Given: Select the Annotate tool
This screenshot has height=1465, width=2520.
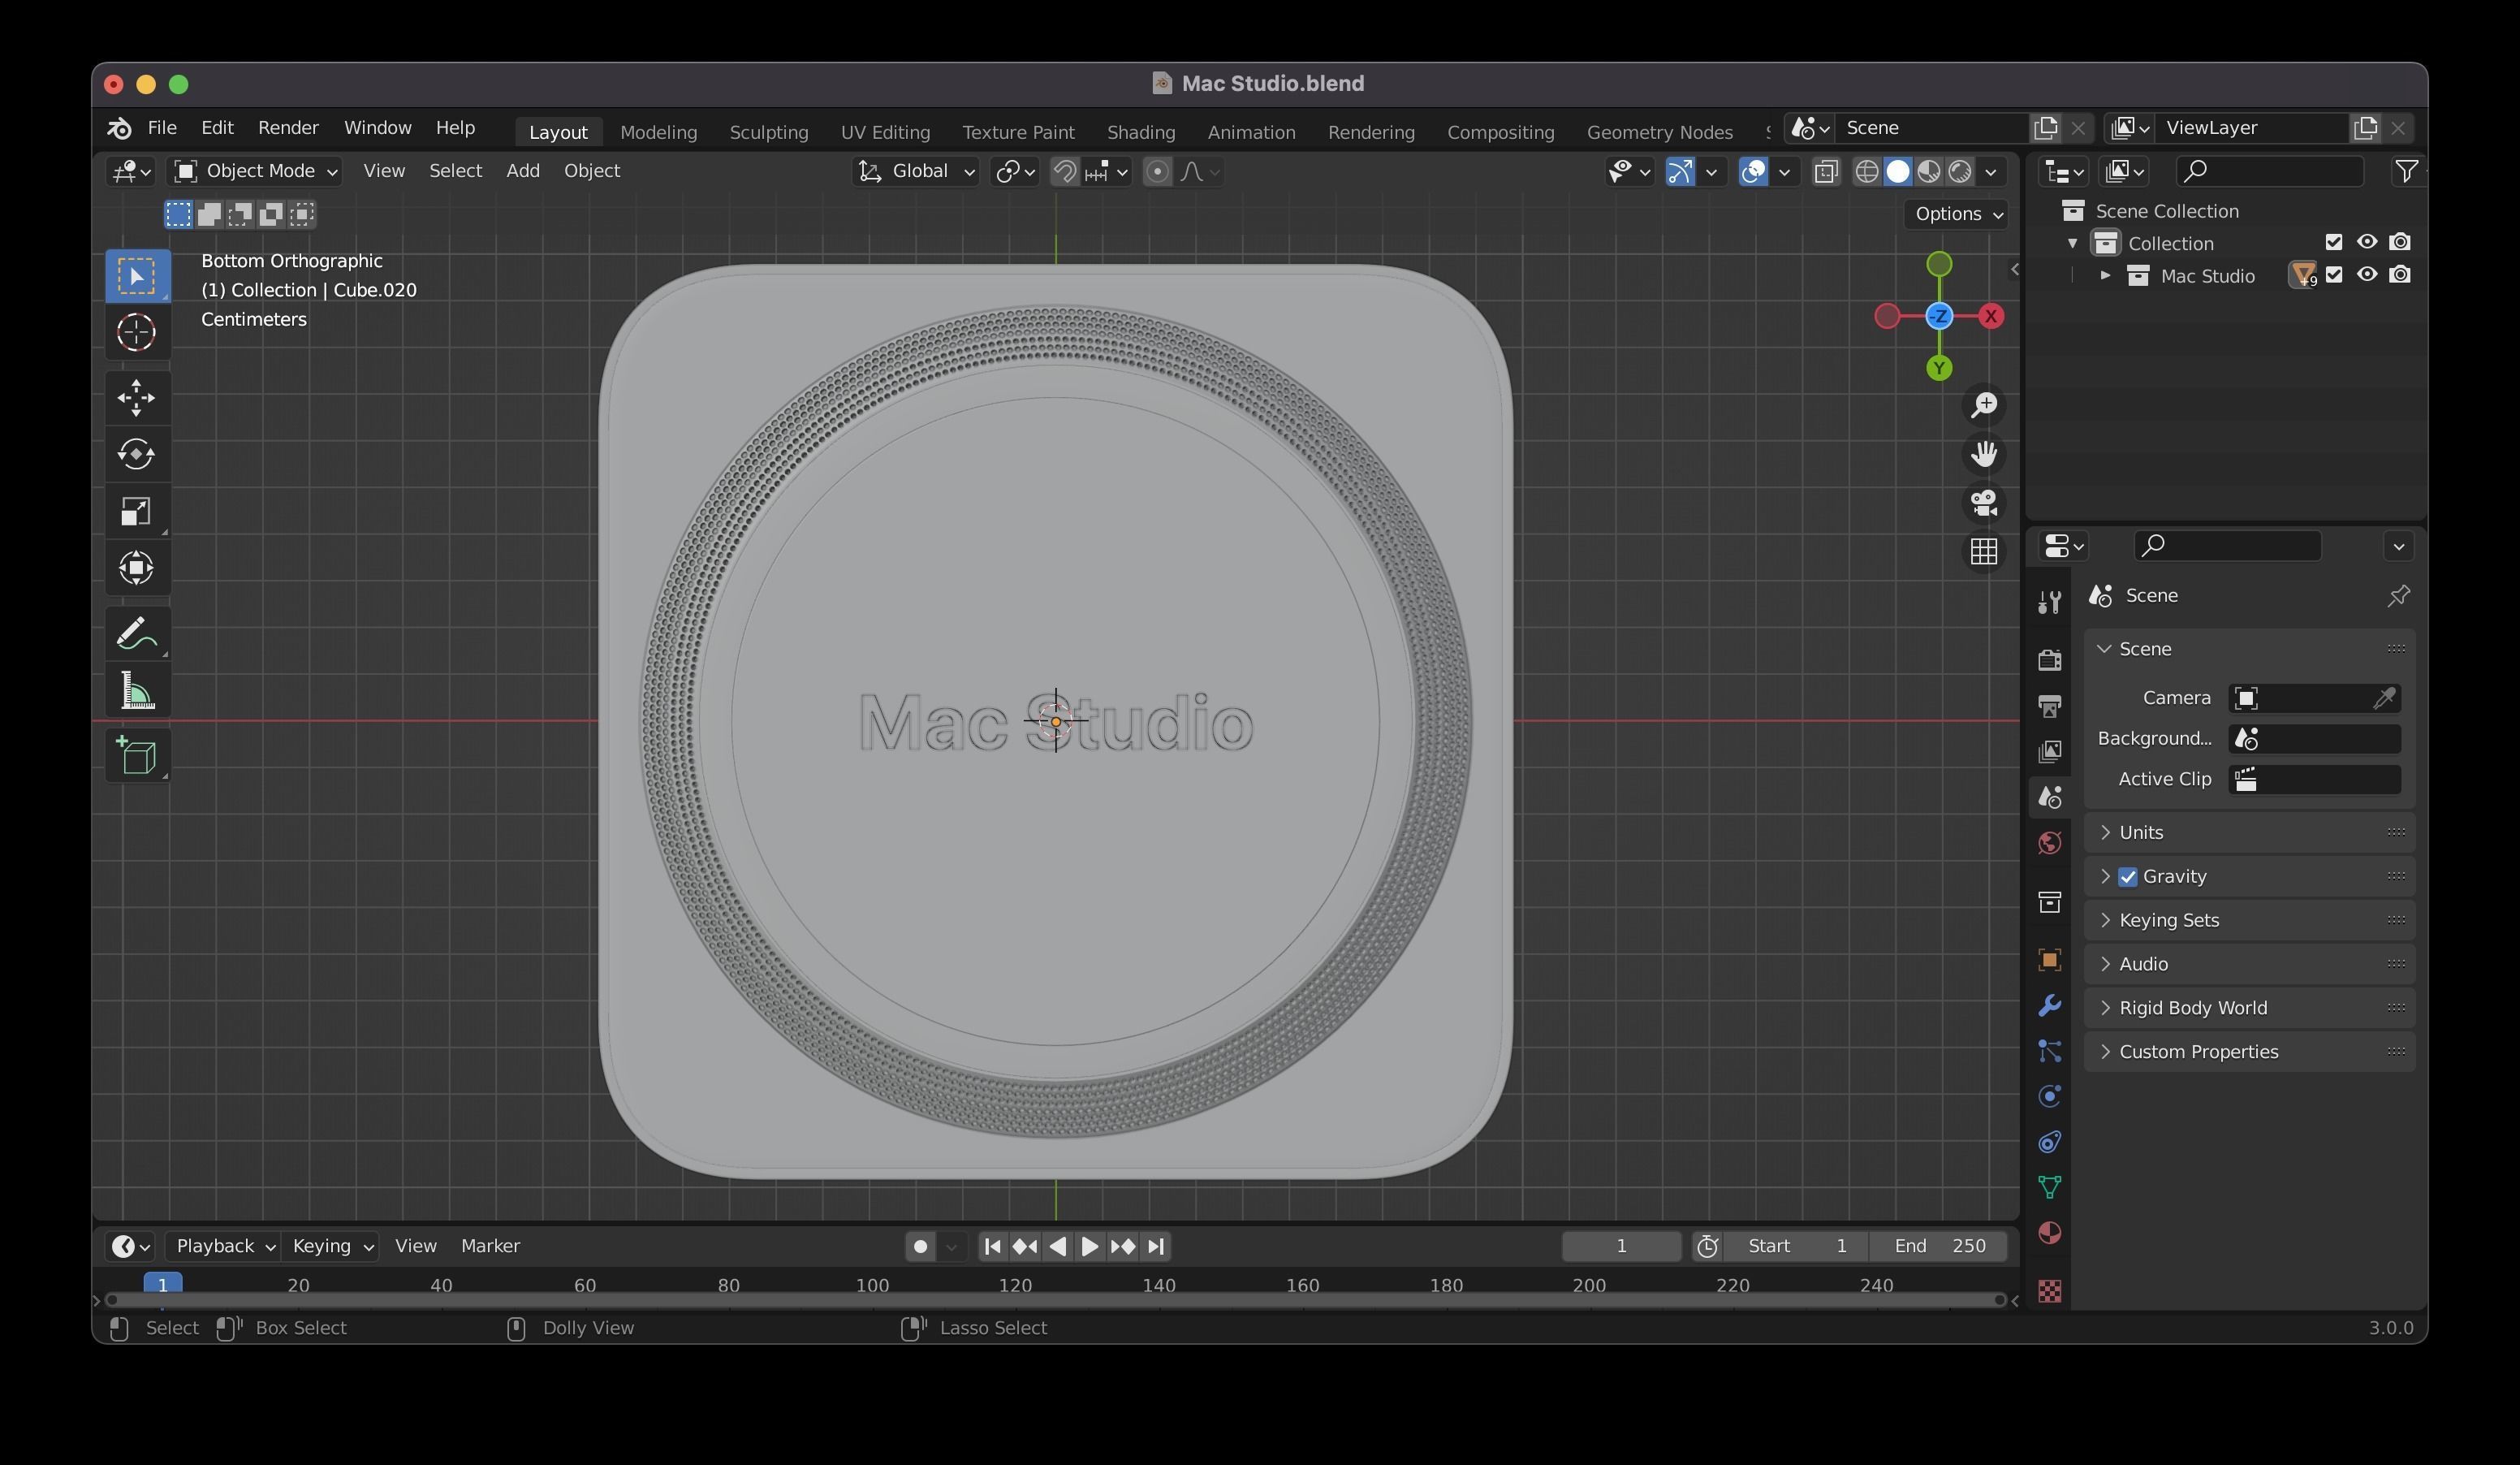Looking at the screenshot, I should (137, 633).
